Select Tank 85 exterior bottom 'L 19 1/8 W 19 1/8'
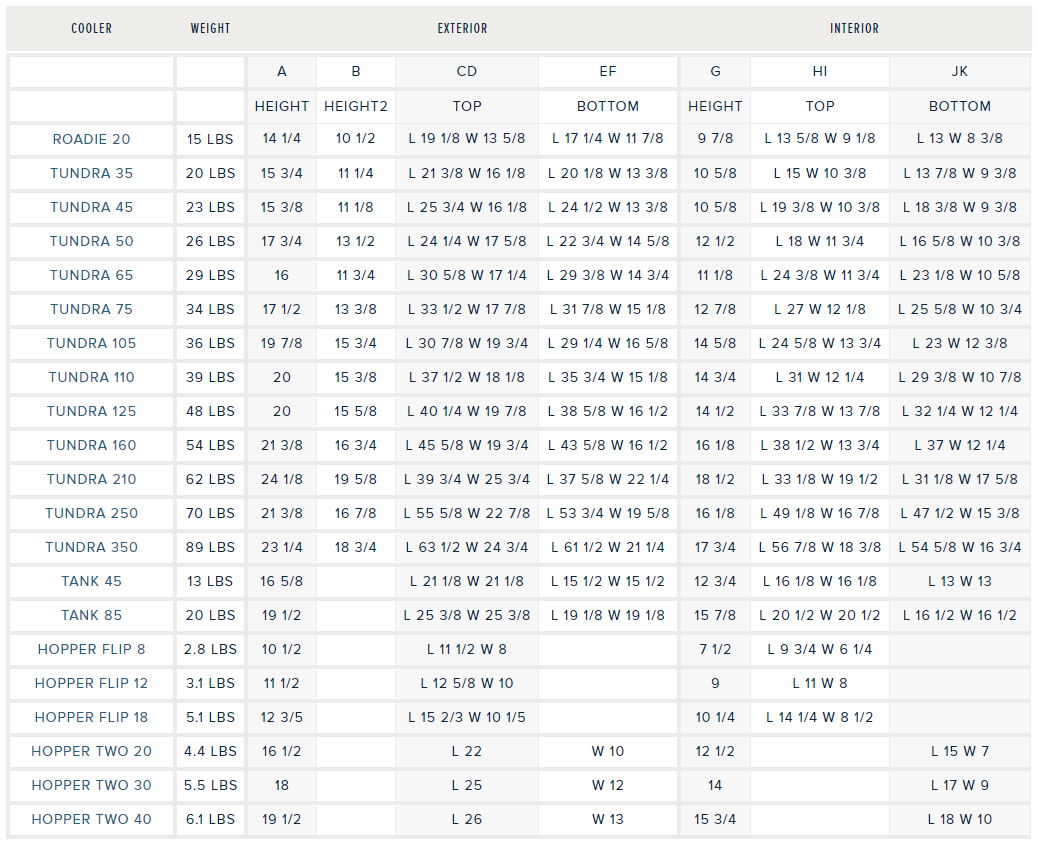Viewport: 1038px width, 846px height. click(x=608, y=615)
